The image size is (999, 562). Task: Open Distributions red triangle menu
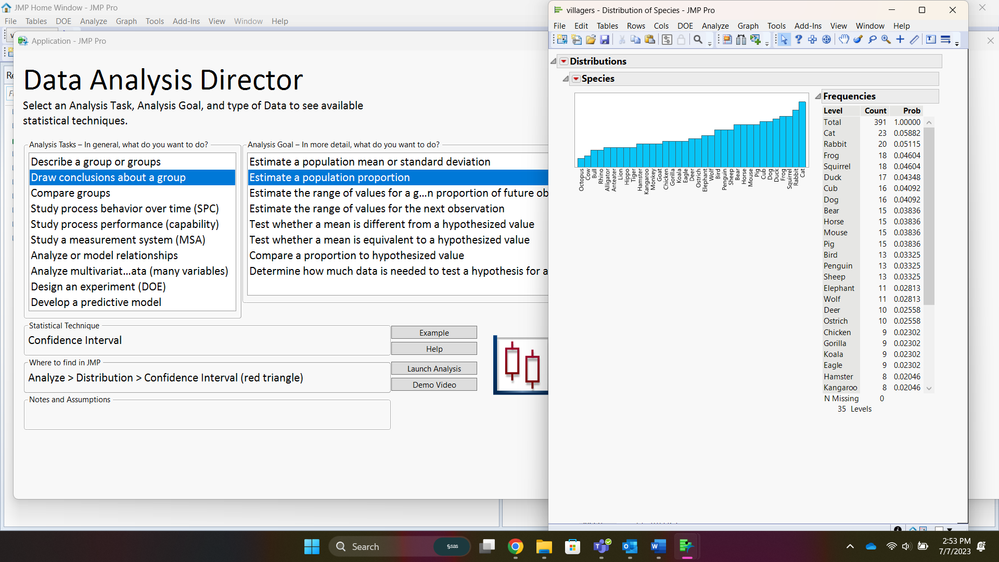(564, 61)
